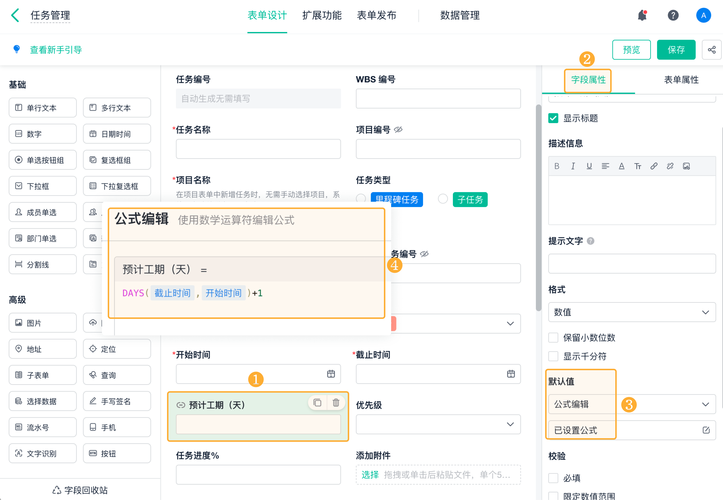The width and height of the screenshot is (723, 500).
Task: Open calendar picker for 截止时间
Action: (x=510, y=374)
